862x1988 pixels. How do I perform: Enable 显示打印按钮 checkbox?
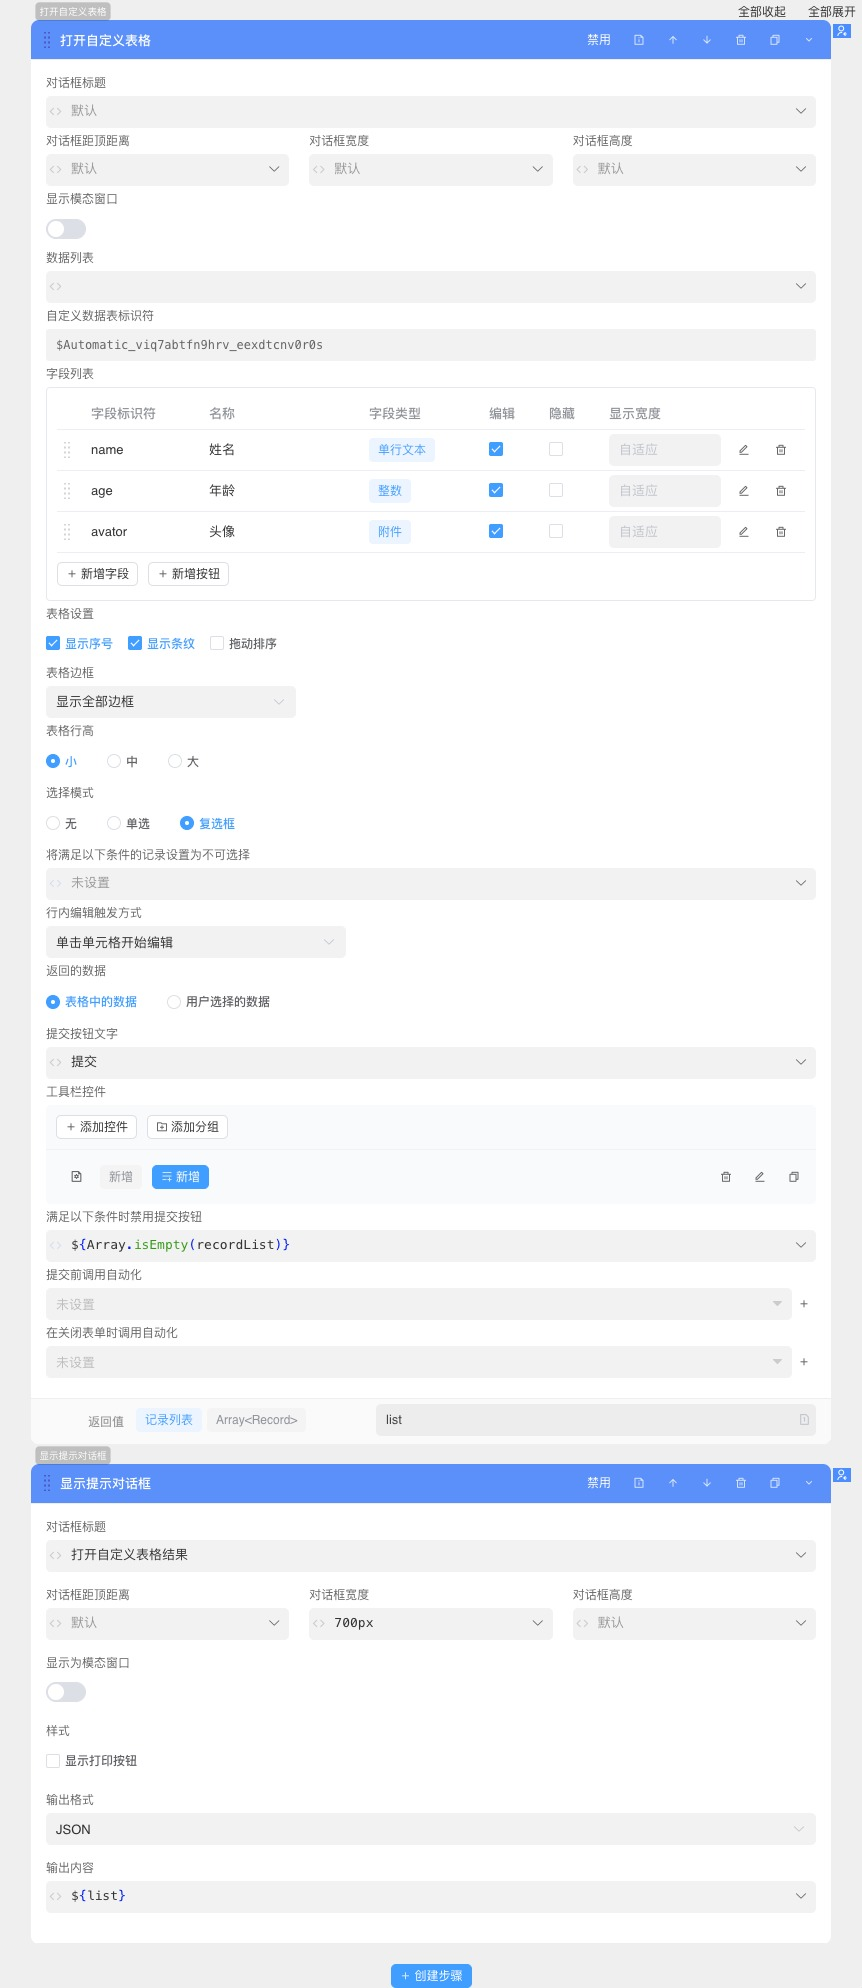click(x=53, y=1760)
